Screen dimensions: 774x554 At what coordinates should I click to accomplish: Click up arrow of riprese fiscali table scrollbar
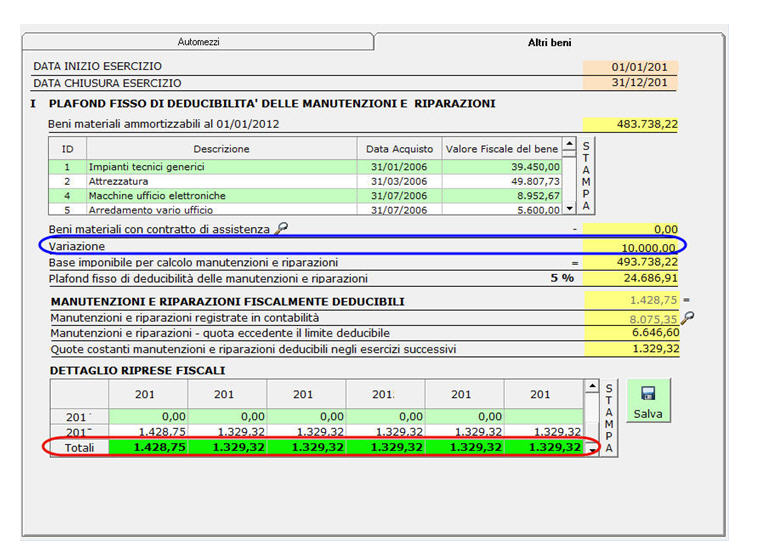pyautogui.click(x=592, y=386)
